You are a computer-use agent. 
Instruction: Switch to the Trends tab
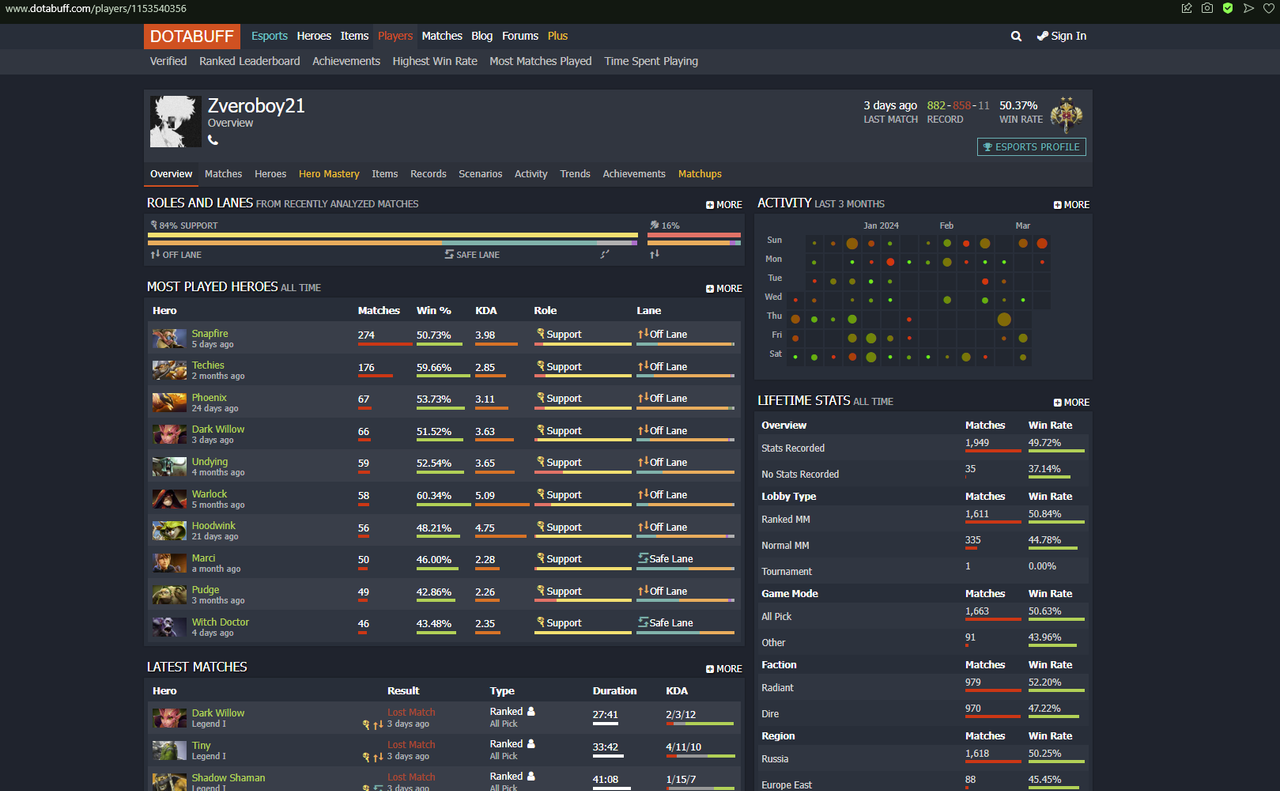(575, 174)
